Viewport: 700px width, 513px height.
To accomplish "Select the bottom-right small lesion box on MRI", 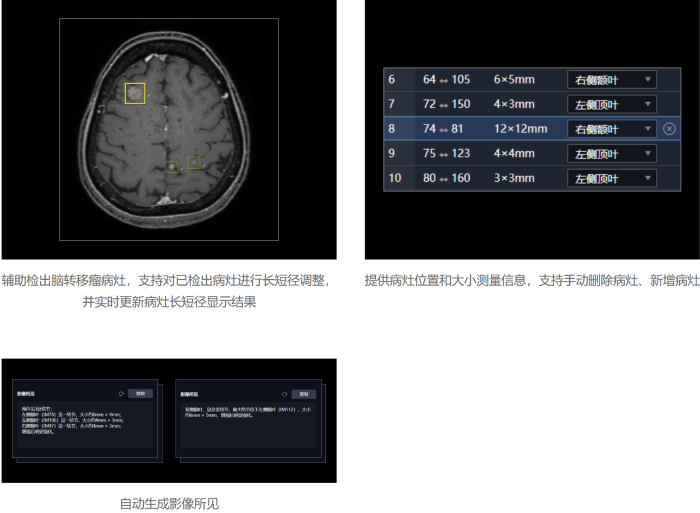I will 196,161.
